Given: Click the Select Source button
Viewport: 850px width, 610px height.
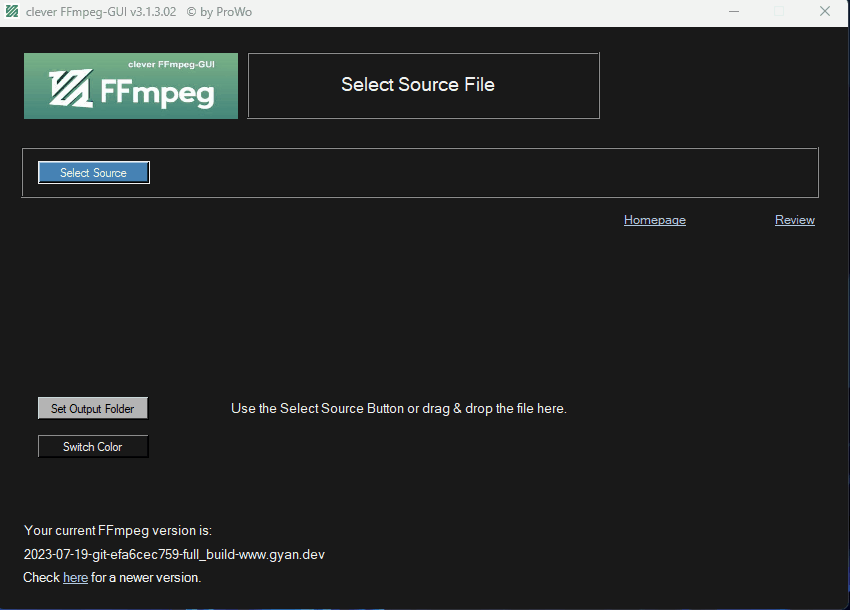Looking at the screenshot, I should point(94,172).
